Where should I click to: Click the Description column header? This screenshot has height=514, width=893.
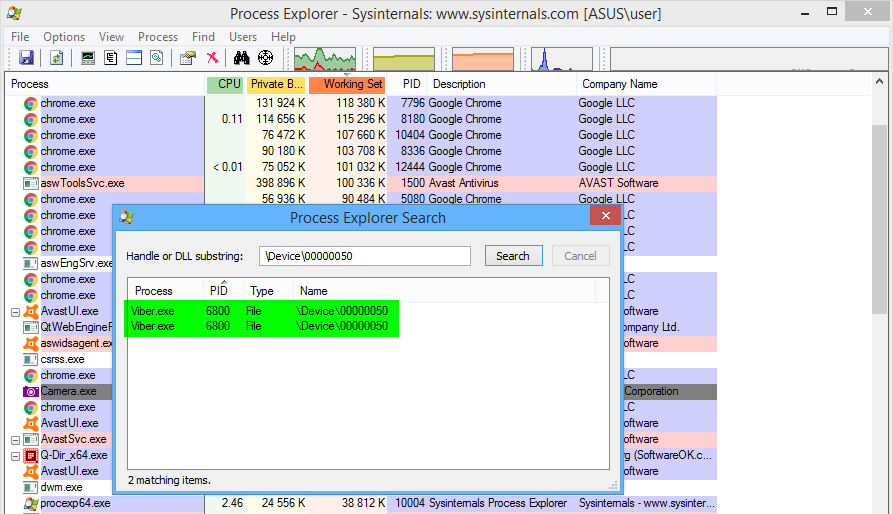pos(502,84)
